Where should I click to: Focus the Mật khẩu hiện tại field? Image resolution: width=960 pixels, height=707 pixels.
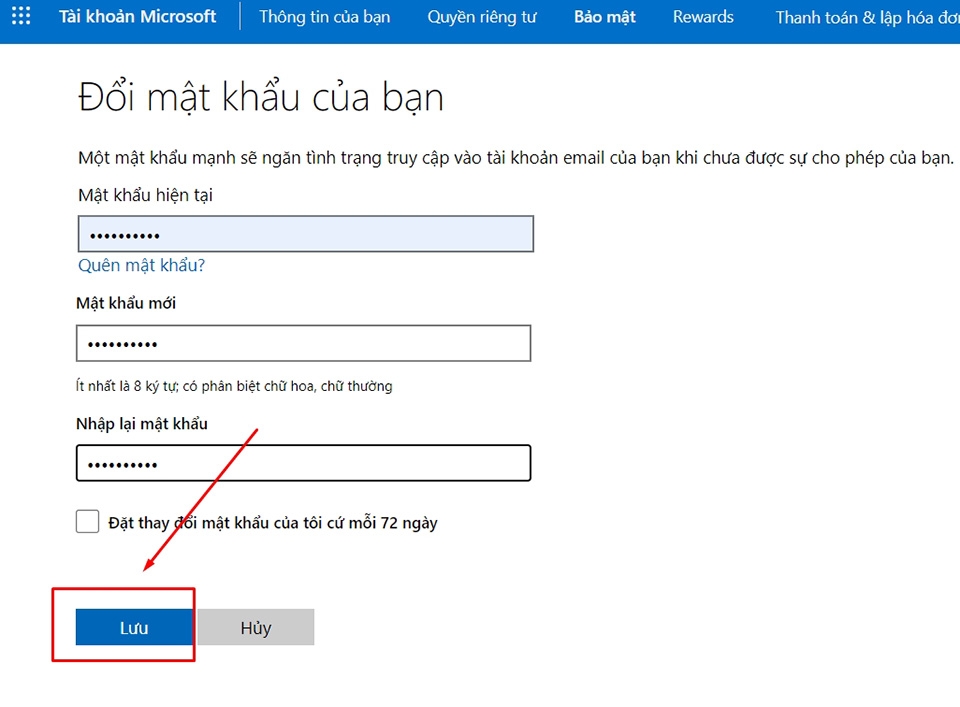click(x=306, y=234)
